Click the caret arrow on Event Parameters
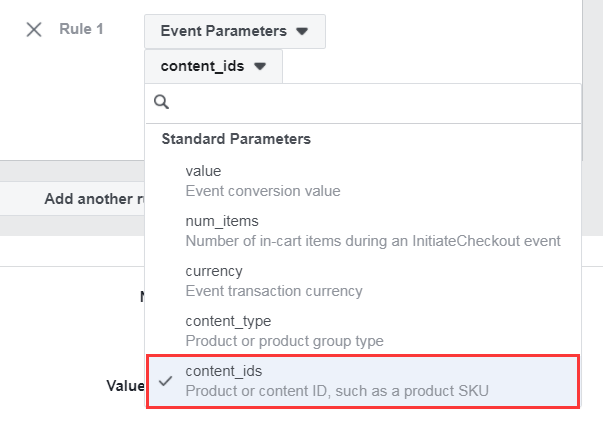 302,32
